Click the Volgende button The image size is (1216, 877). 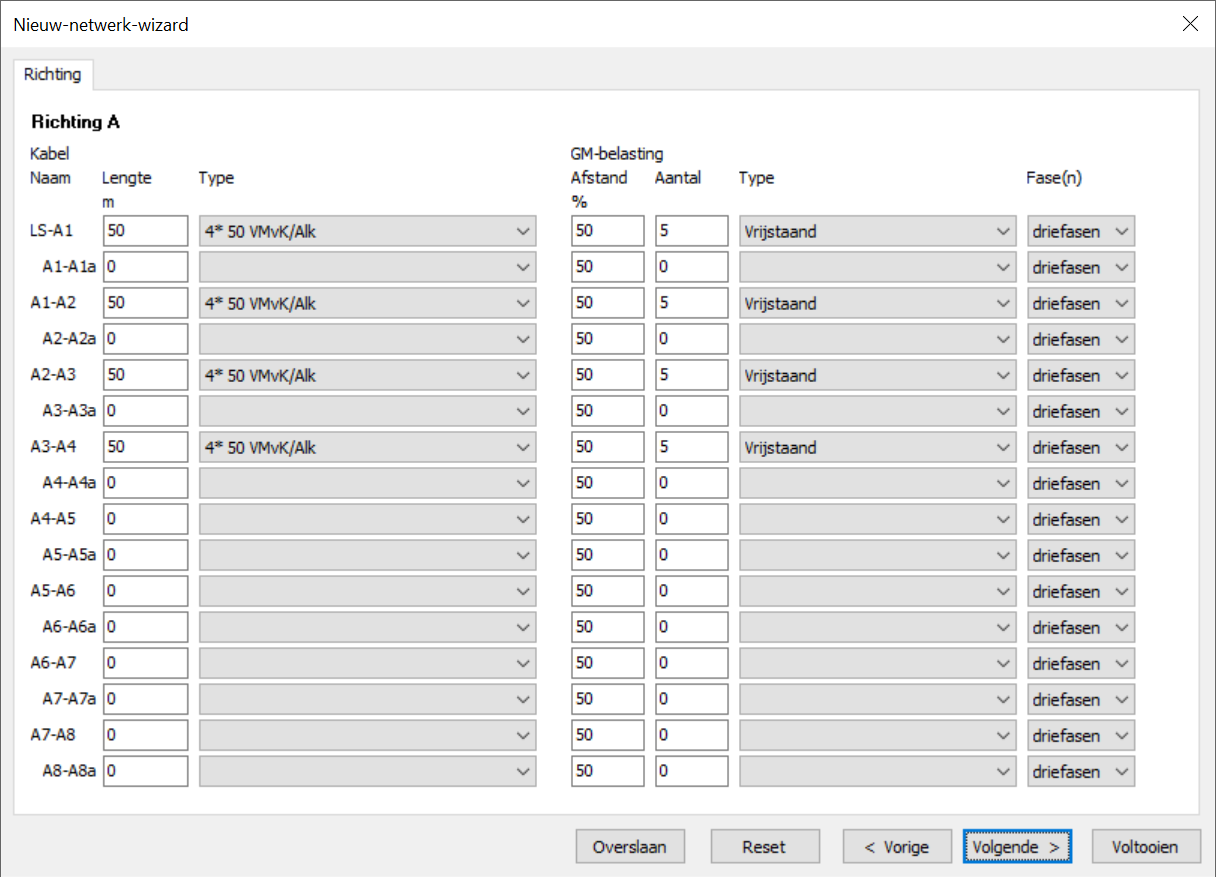(1016, 847)
